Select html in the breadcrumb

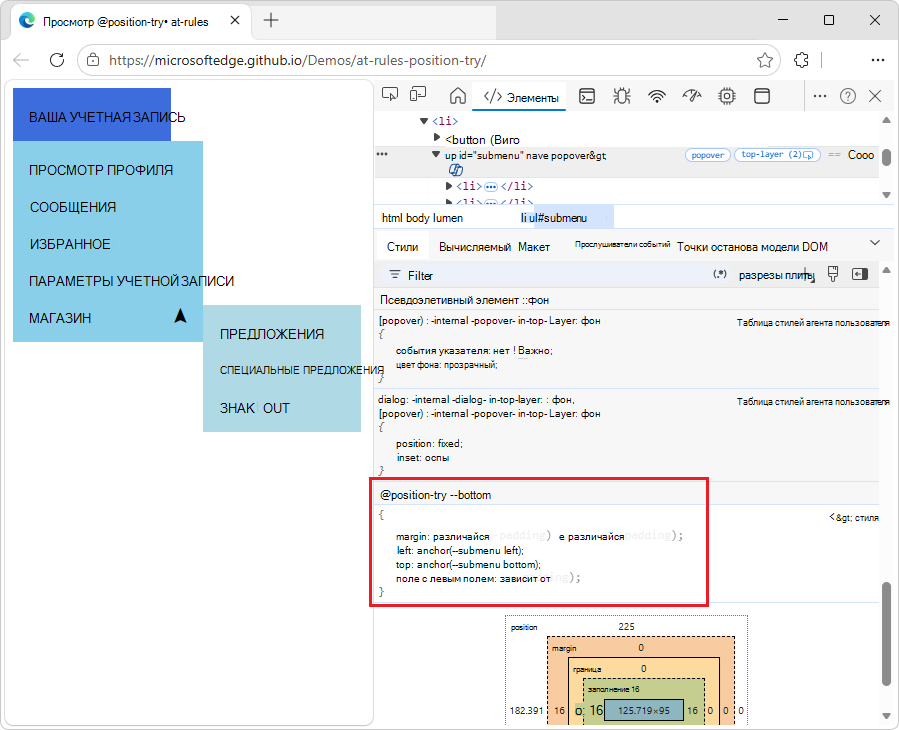click(392, 218)
